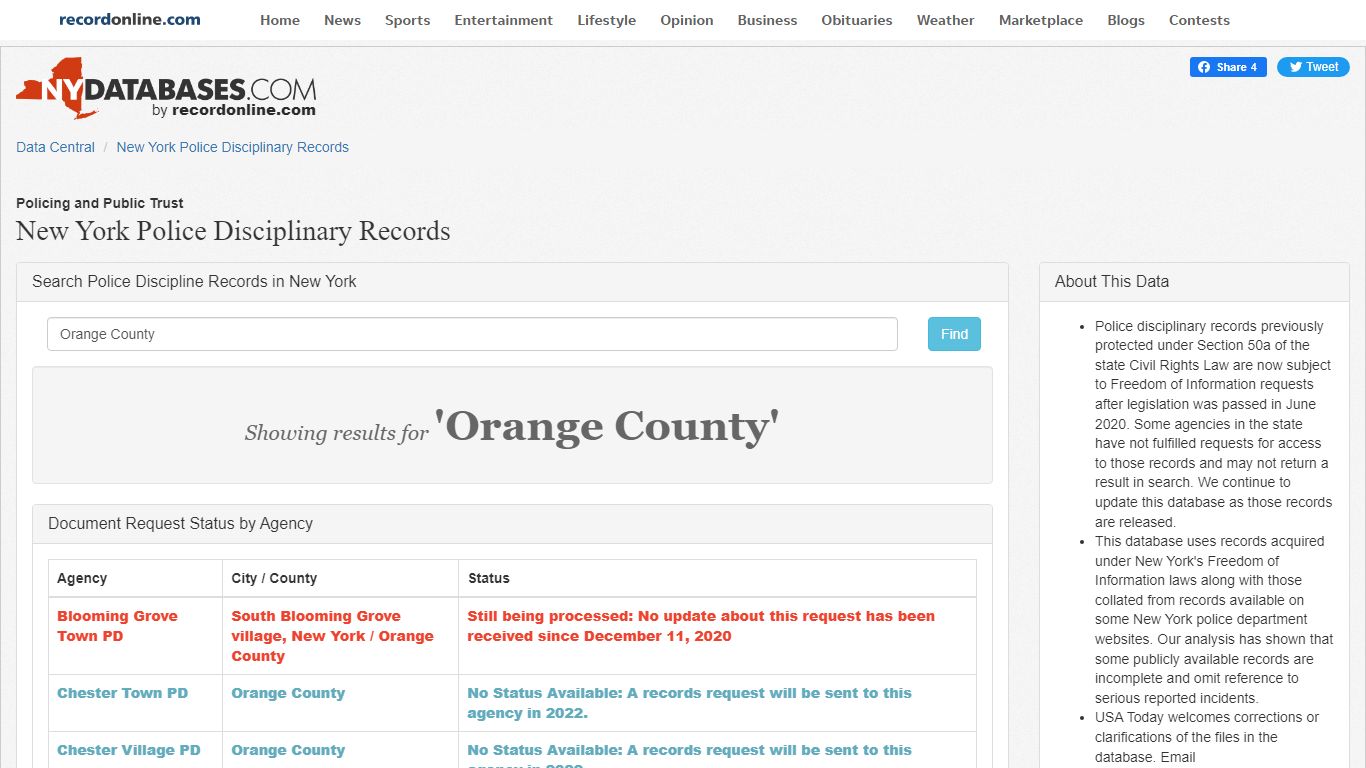Open the Entertainment section
1366x768 pixels.
pyautogui.click(x=504, y=20)
